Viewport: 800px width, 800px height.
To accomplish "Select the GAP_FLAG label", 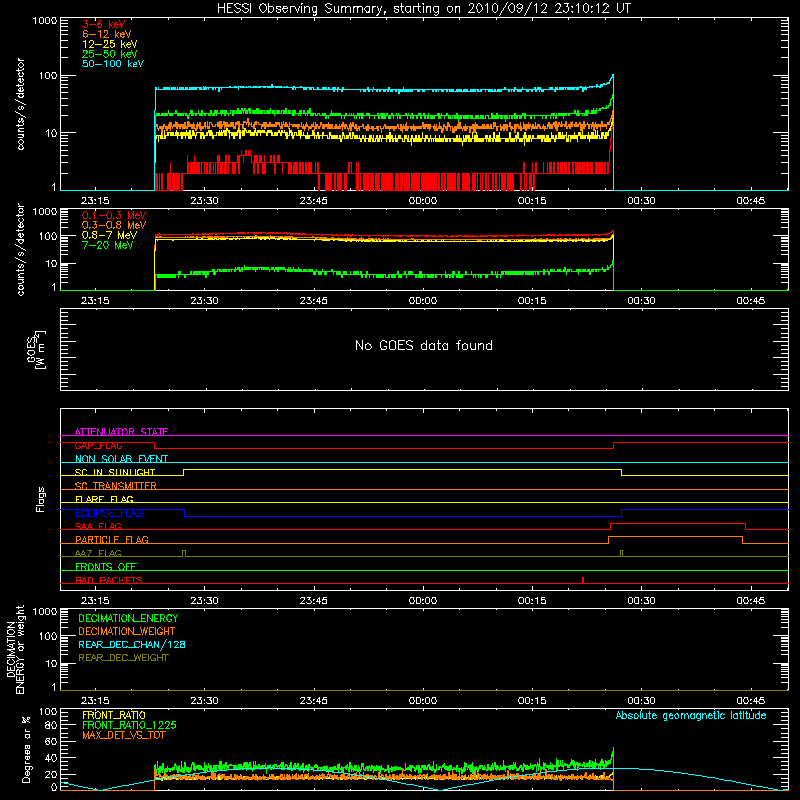I will (98, 445).
